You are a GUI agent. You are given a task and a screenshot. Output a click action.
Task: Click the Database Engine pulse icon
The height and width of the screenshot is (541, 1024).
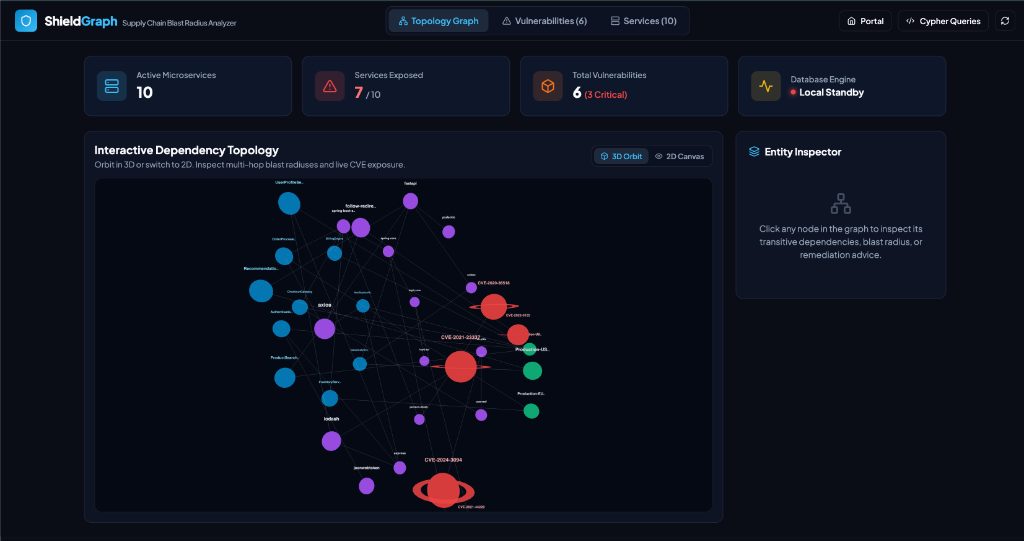click(766, 86)
